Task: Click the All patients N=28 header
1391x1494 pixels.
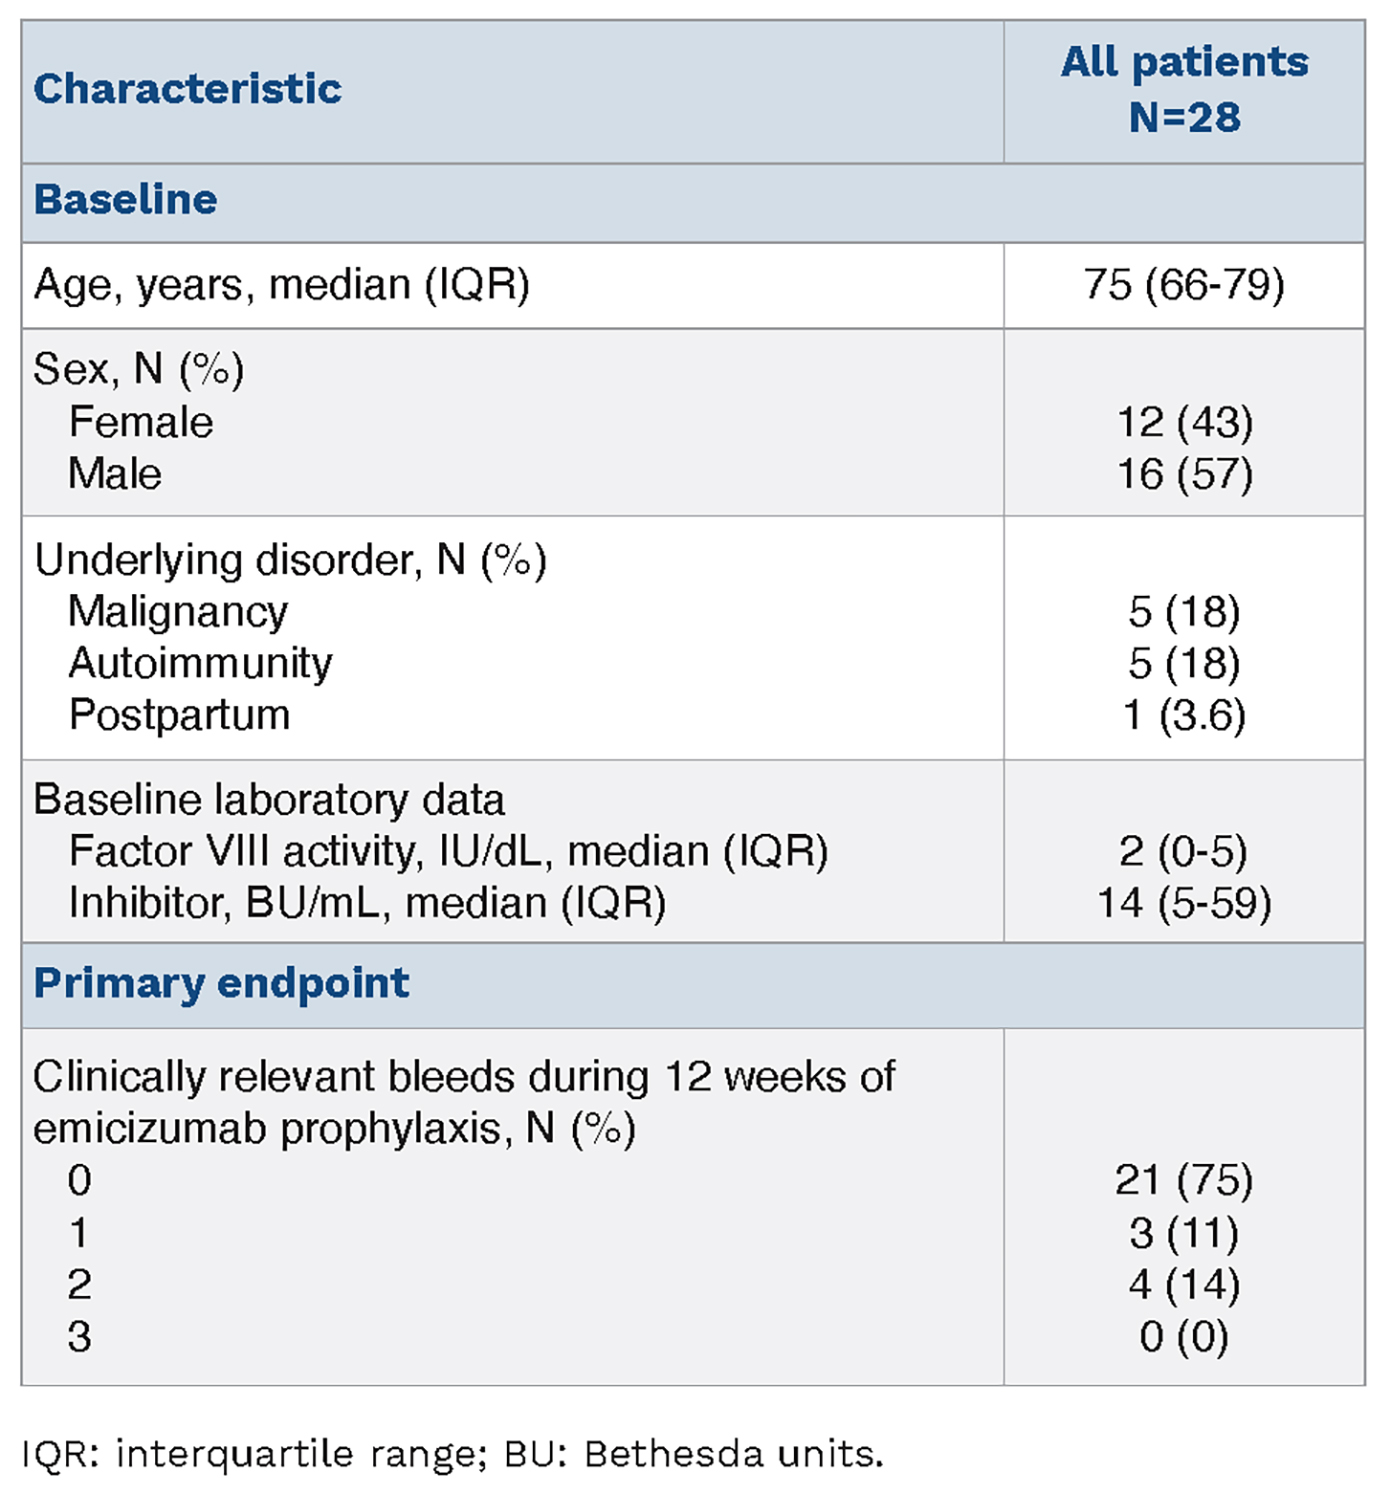Action: point(1184,89)
